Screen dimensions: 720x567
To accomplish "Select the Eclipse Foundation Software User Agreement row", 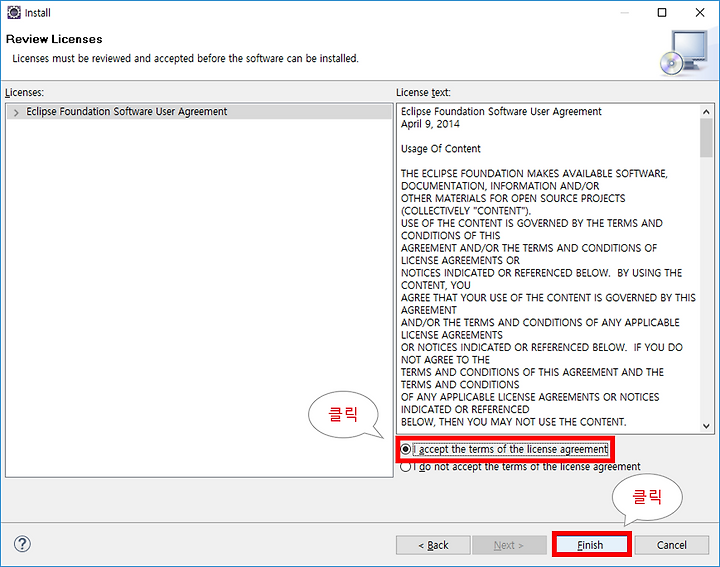I will (199, 112).
